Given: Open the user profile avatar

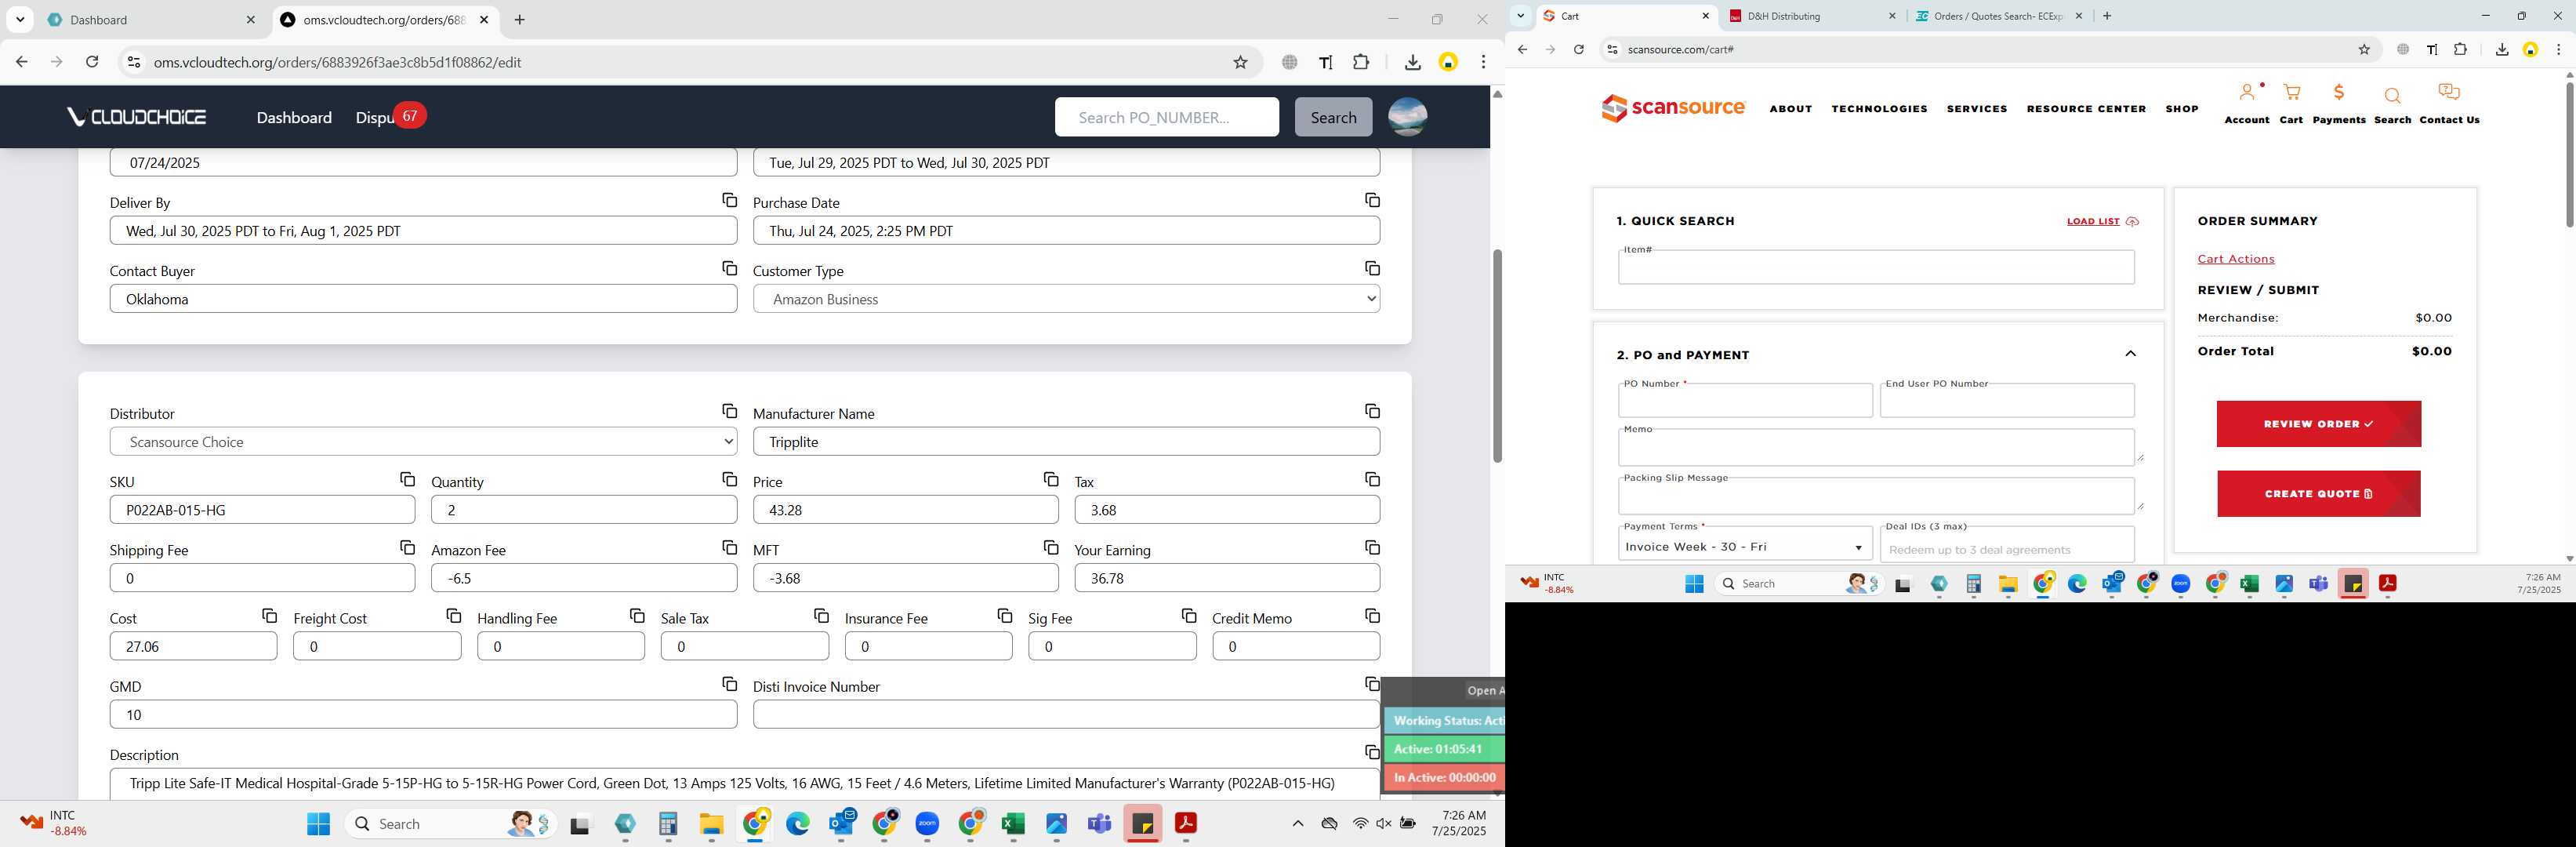Looking at the screenshot, I should (1407, 117).
